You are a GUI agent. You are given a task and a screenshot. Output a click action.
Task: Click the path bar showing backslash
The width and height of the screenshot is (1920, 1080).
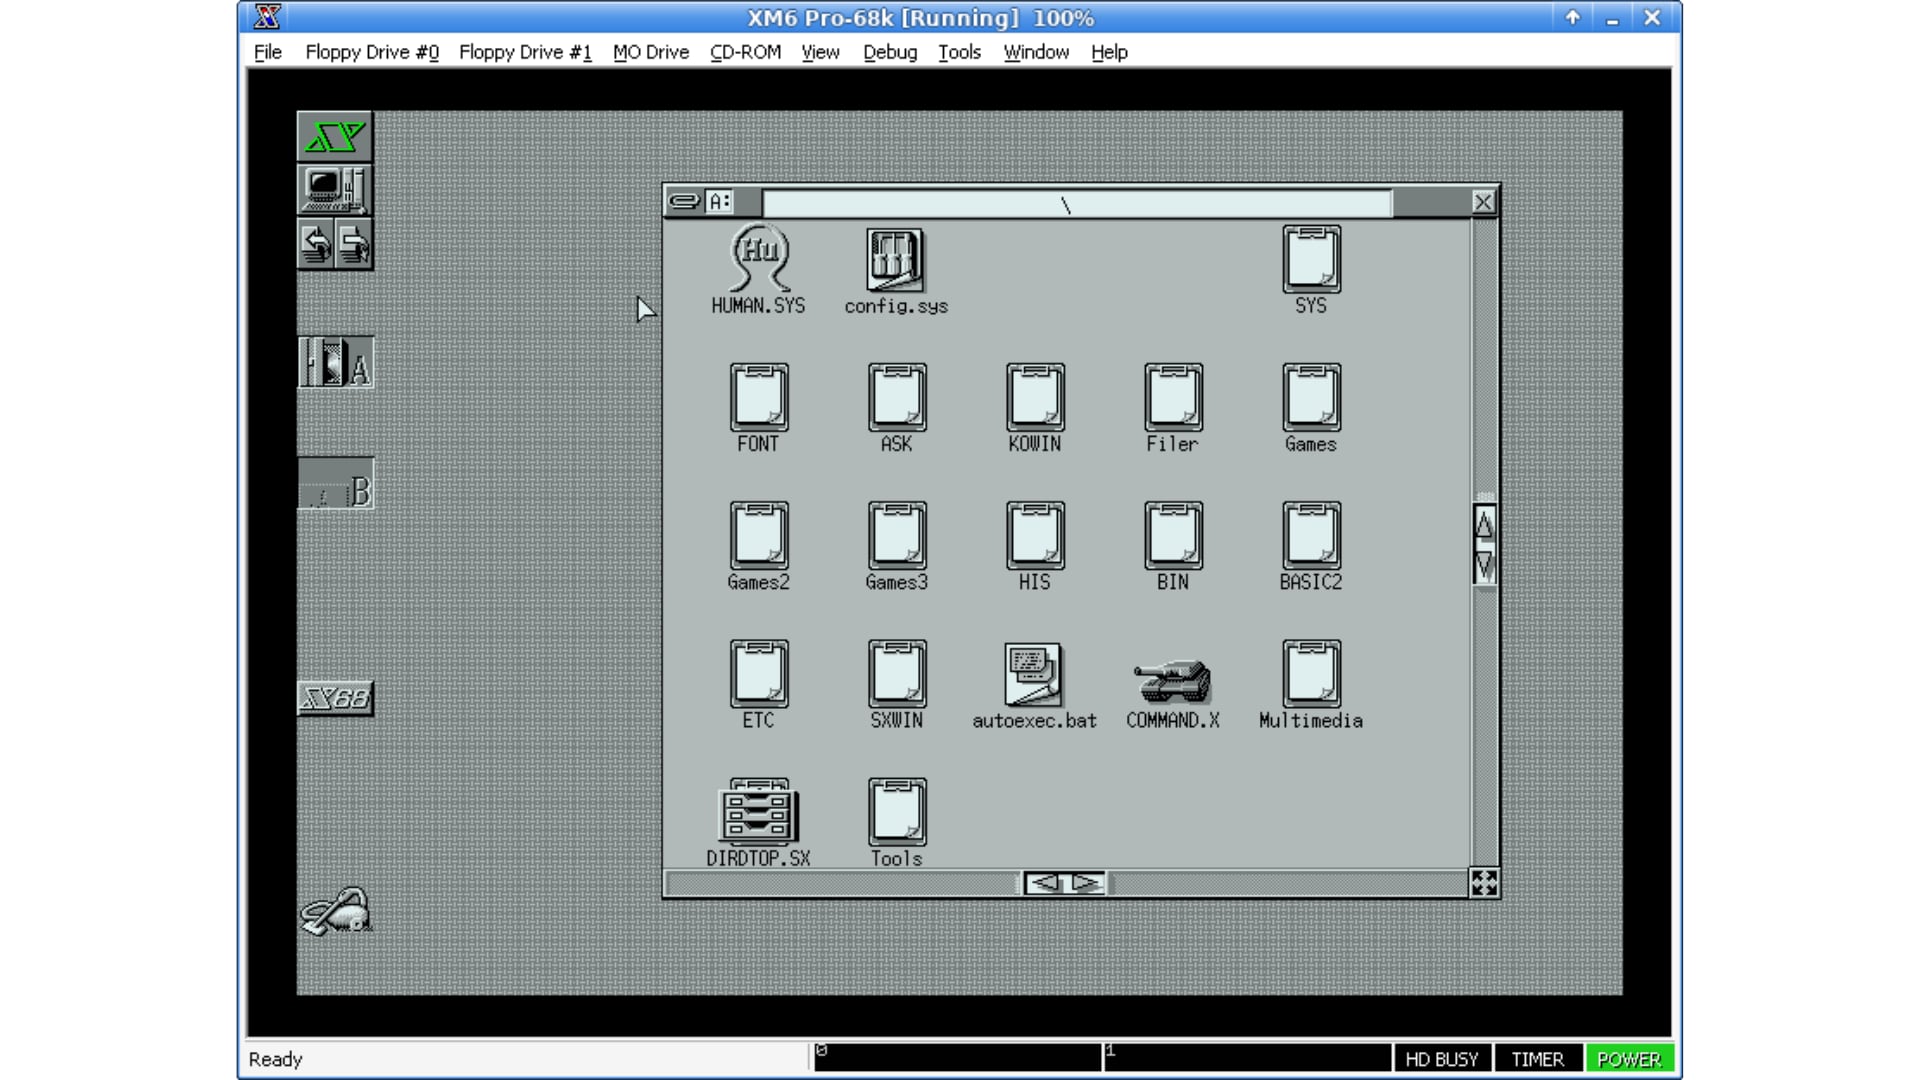pyautogui.click(x=1076, y=204)
